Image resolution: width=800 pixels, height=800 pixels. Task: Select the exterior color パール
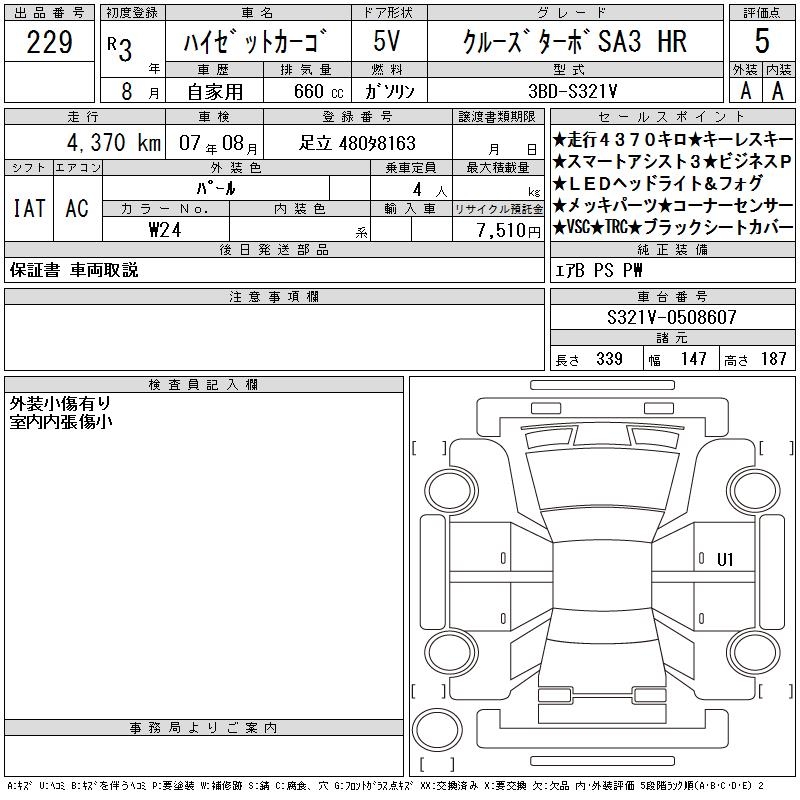click(x=216, y=188)
